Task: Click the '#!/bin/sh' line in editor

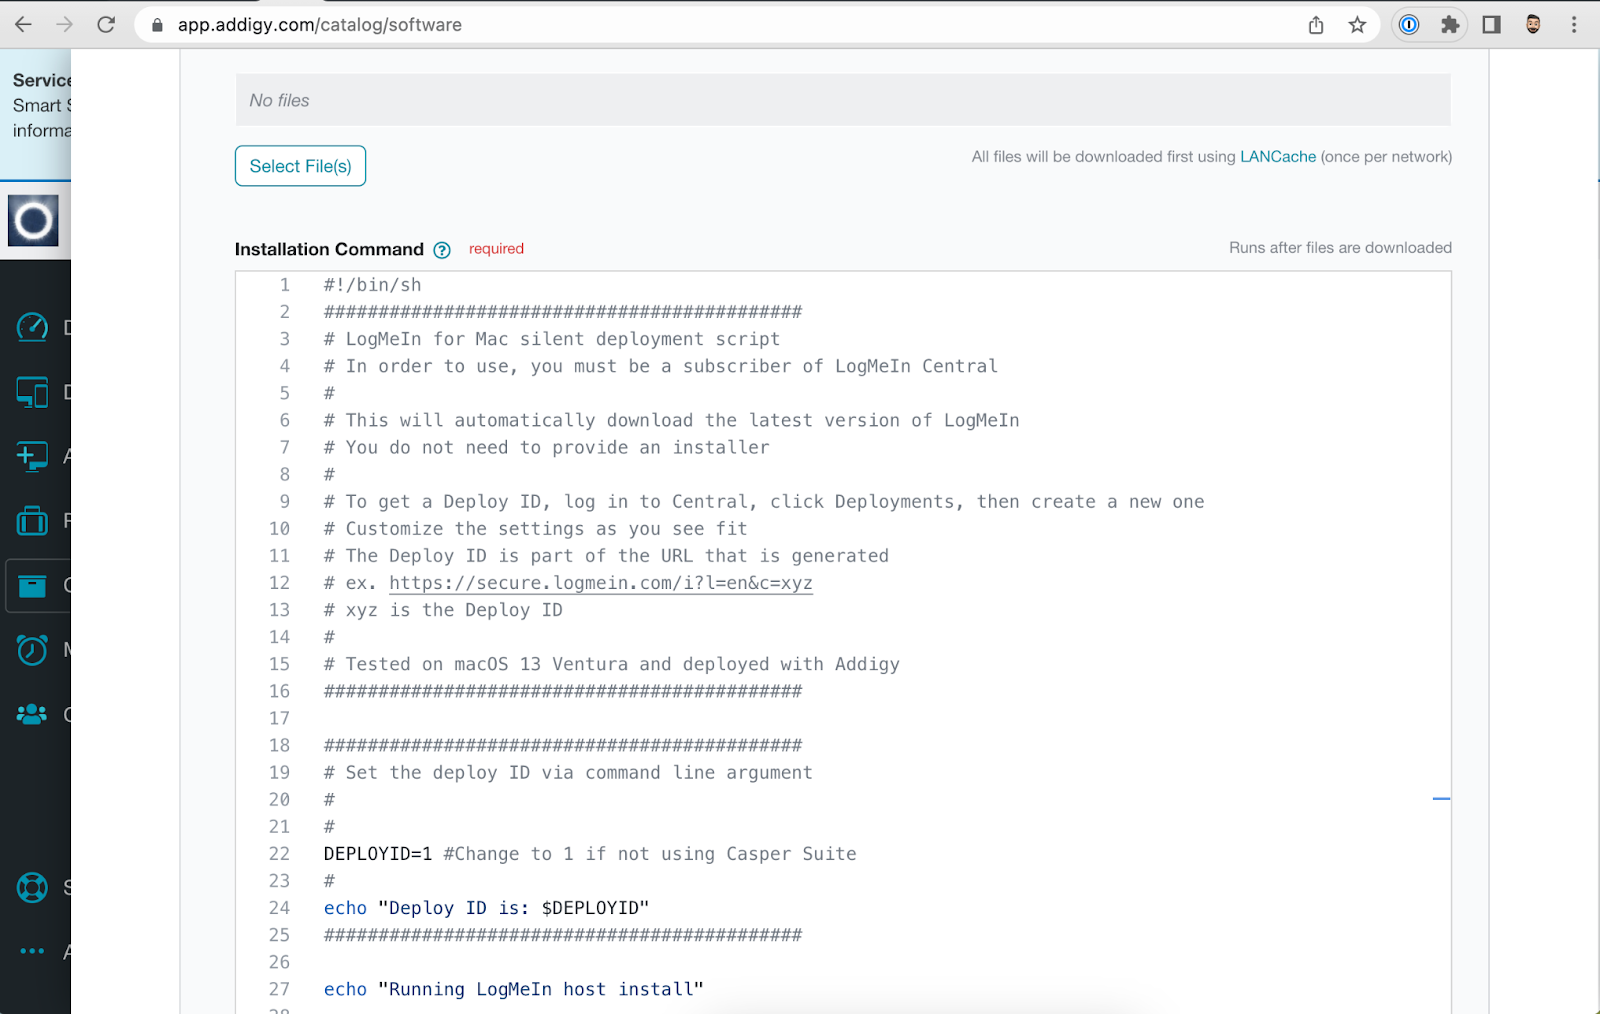Action: pyautogui.click(x=372, y=285)
